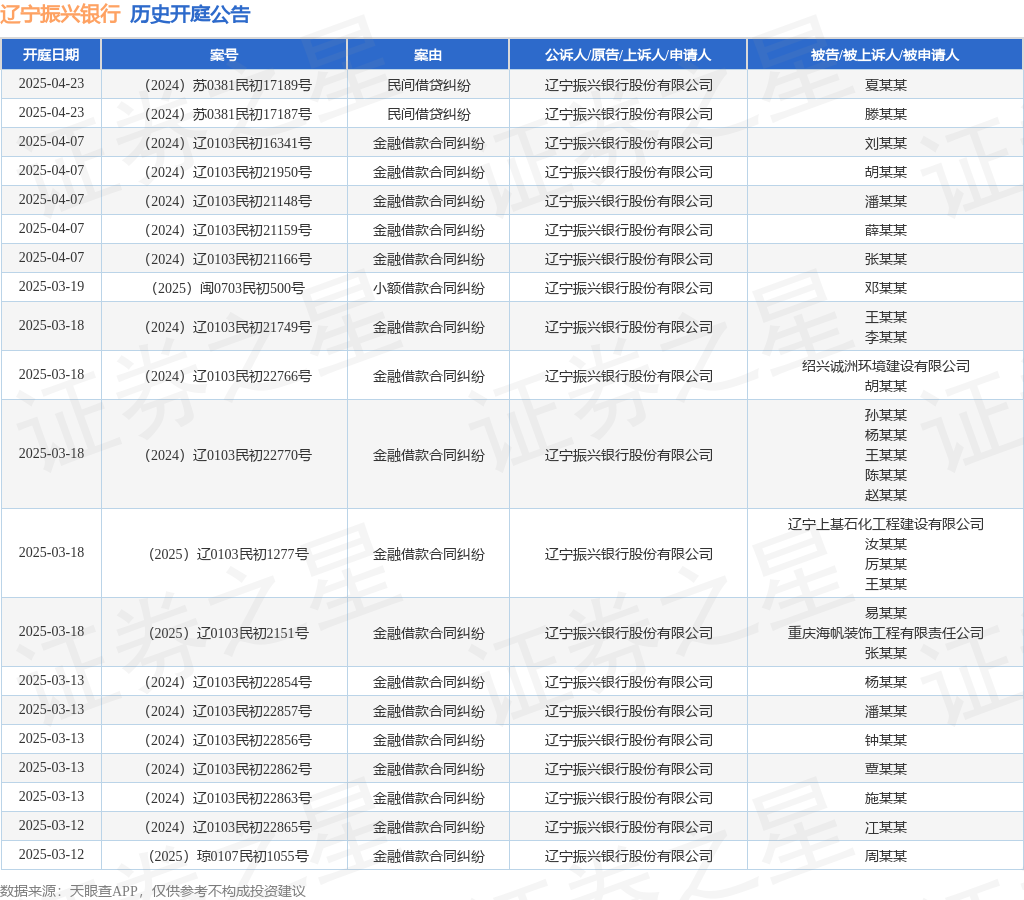Screen dimensions: 1024x900
Task: Click 民间借贷纠纷 in the 17189号 row
Action: [428, 86]
